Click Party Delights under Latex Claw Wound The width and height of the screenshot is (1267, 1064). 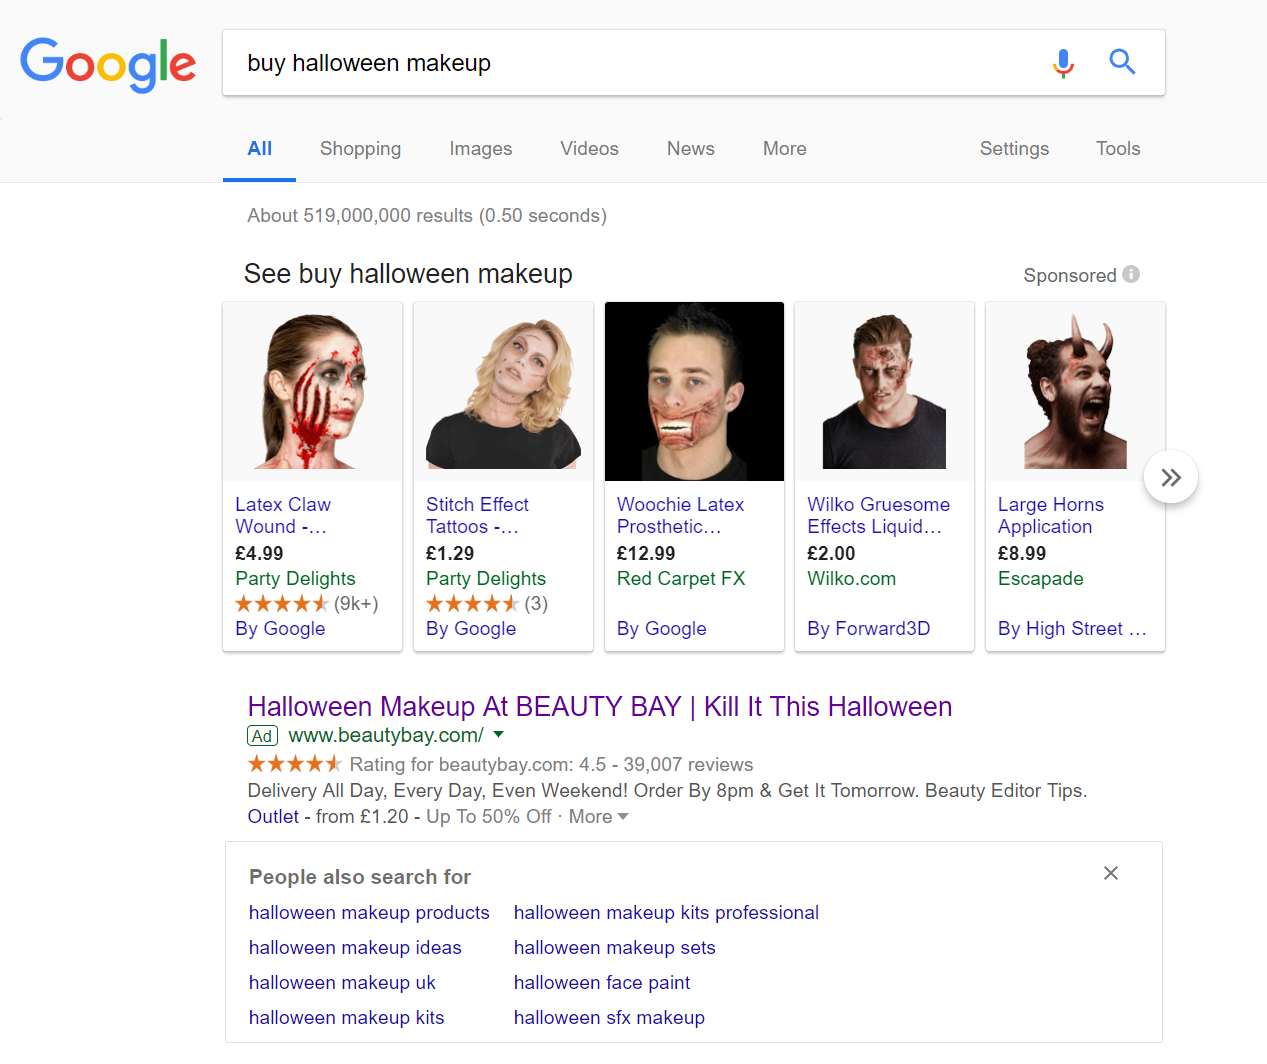click(x=295, y=579)
